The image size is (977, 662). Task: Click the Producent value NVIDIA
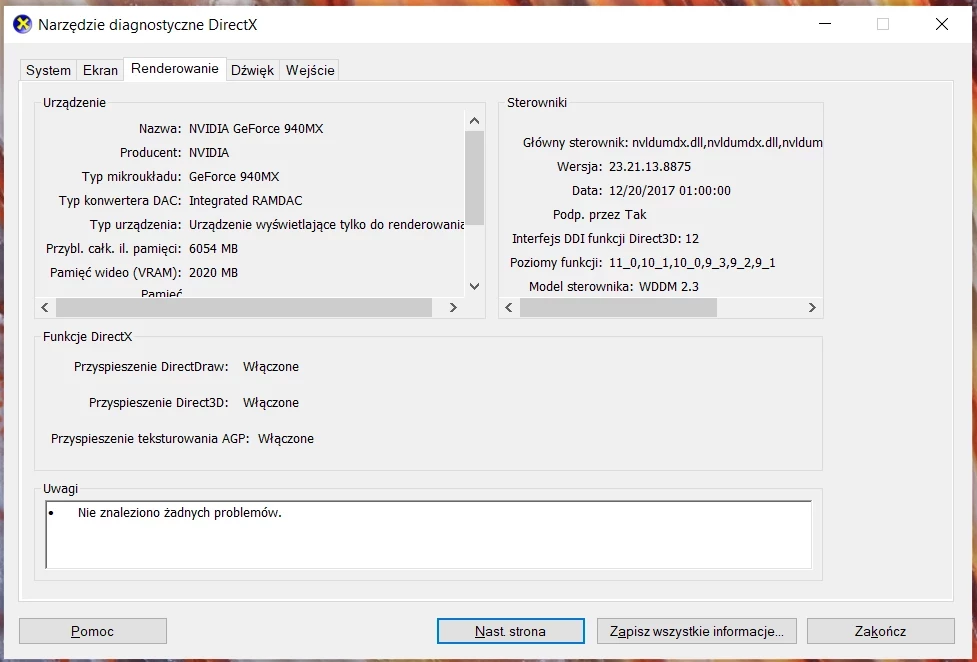point(209,153)
